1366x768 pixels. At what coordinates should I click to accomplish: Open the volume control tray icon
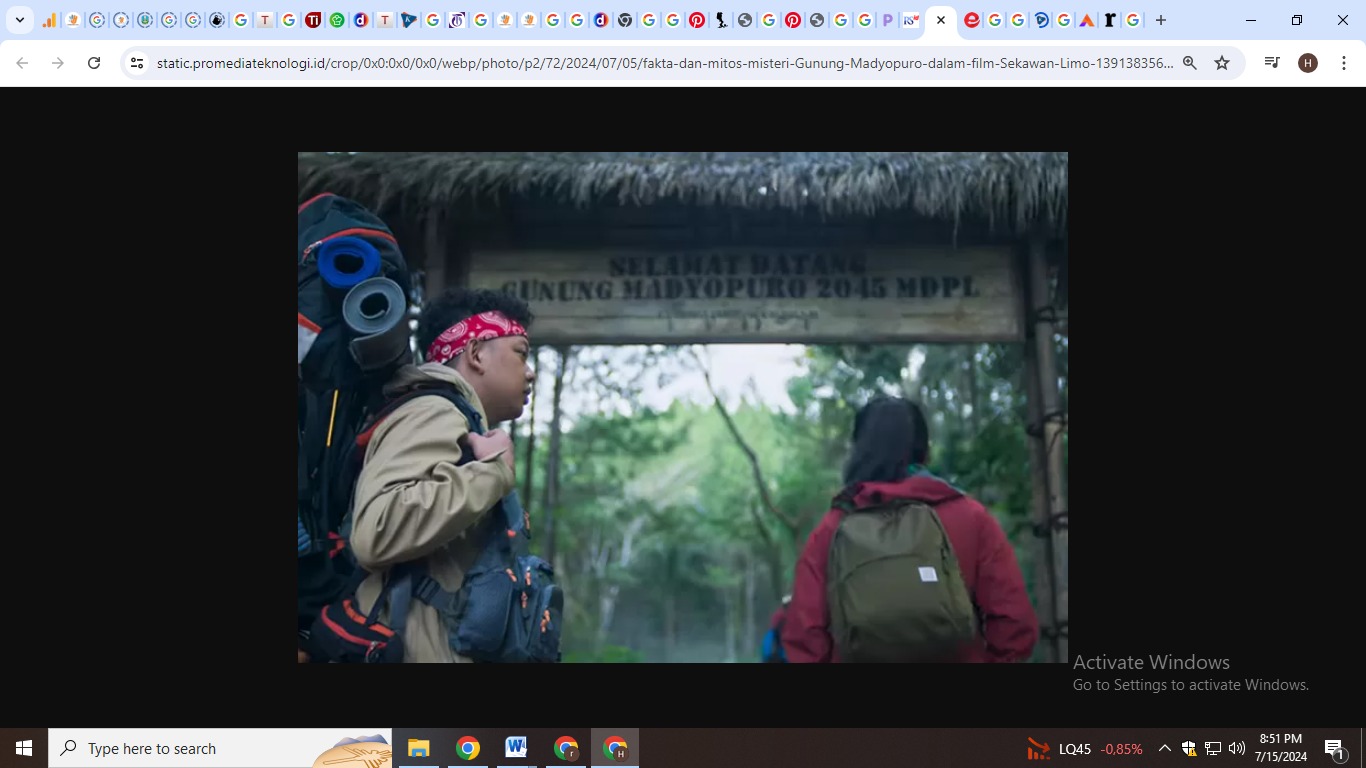1237,748
